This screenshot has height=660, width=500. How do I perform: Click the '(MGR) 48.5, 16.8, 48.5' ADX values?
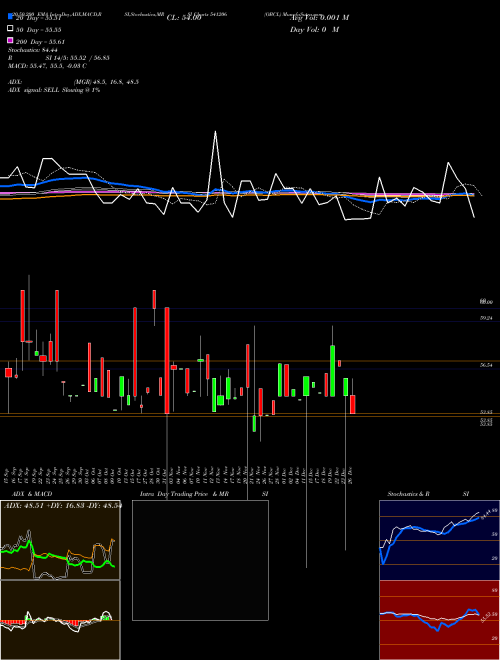106,82
